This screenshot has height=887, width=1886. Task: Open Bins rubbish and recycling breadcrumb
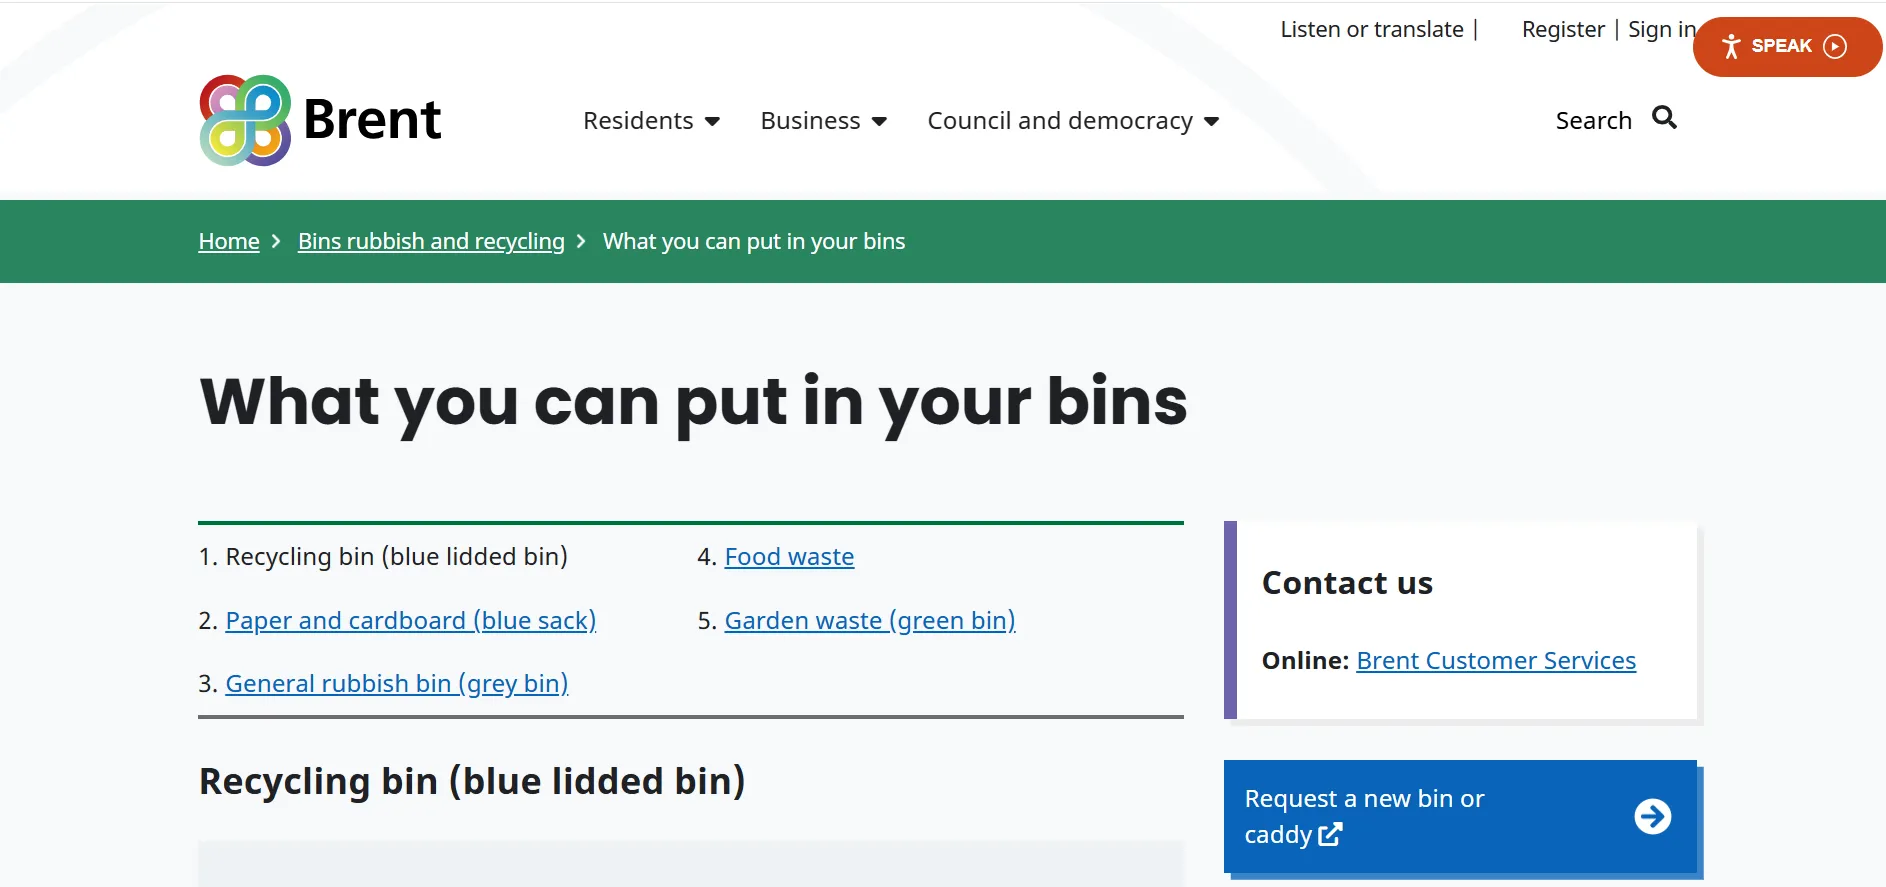[431, 242]
